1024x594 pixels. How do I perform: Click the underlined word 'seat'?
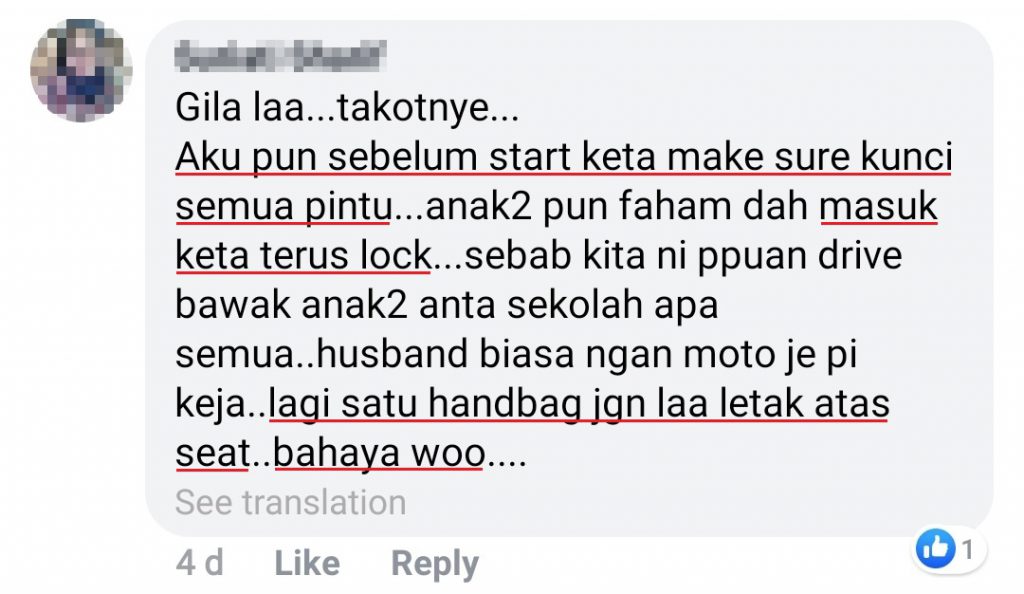(x=213, y=453)
